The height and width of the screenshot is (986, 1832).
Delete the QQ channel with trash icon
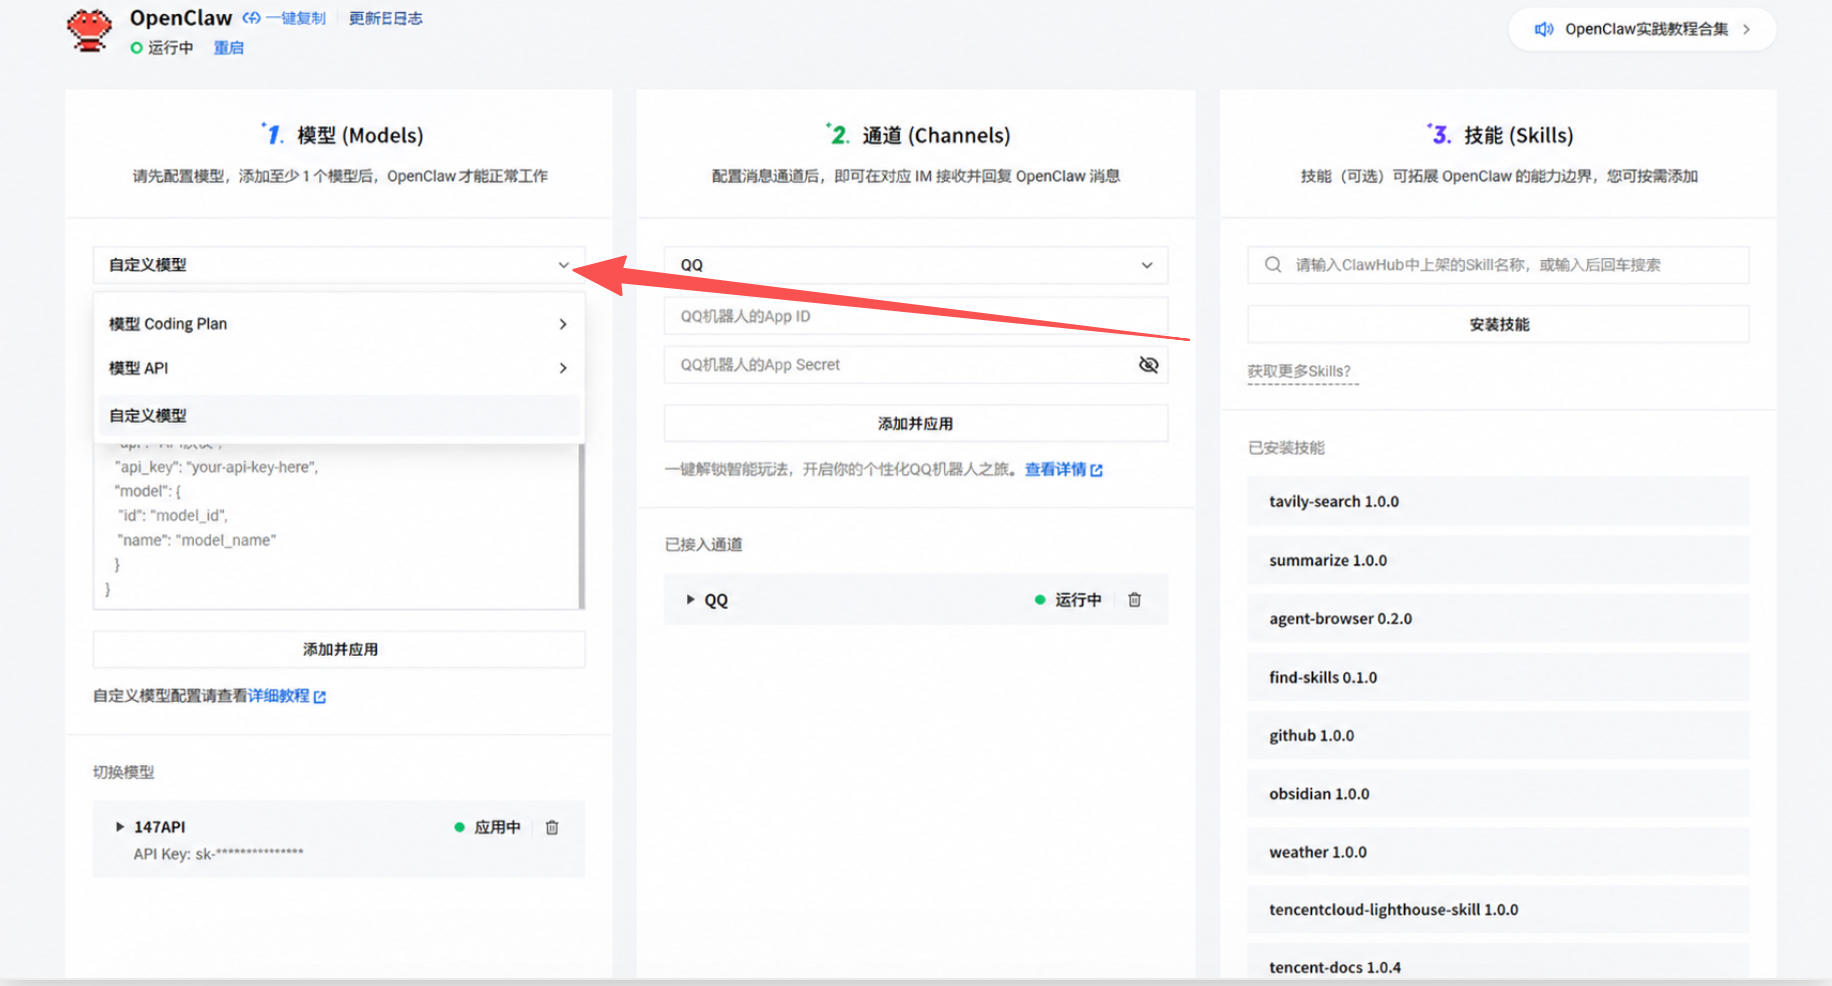(x=1135, y=600)
